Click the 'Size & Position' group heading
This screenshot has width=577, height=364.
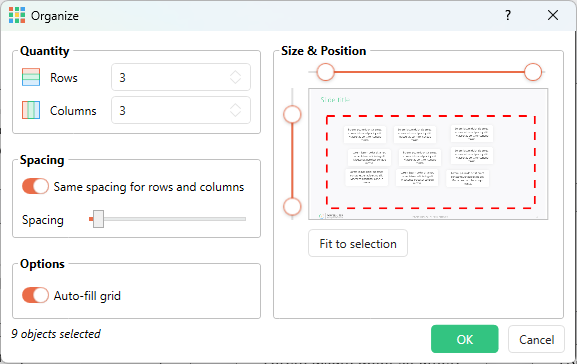click(323, 51)
